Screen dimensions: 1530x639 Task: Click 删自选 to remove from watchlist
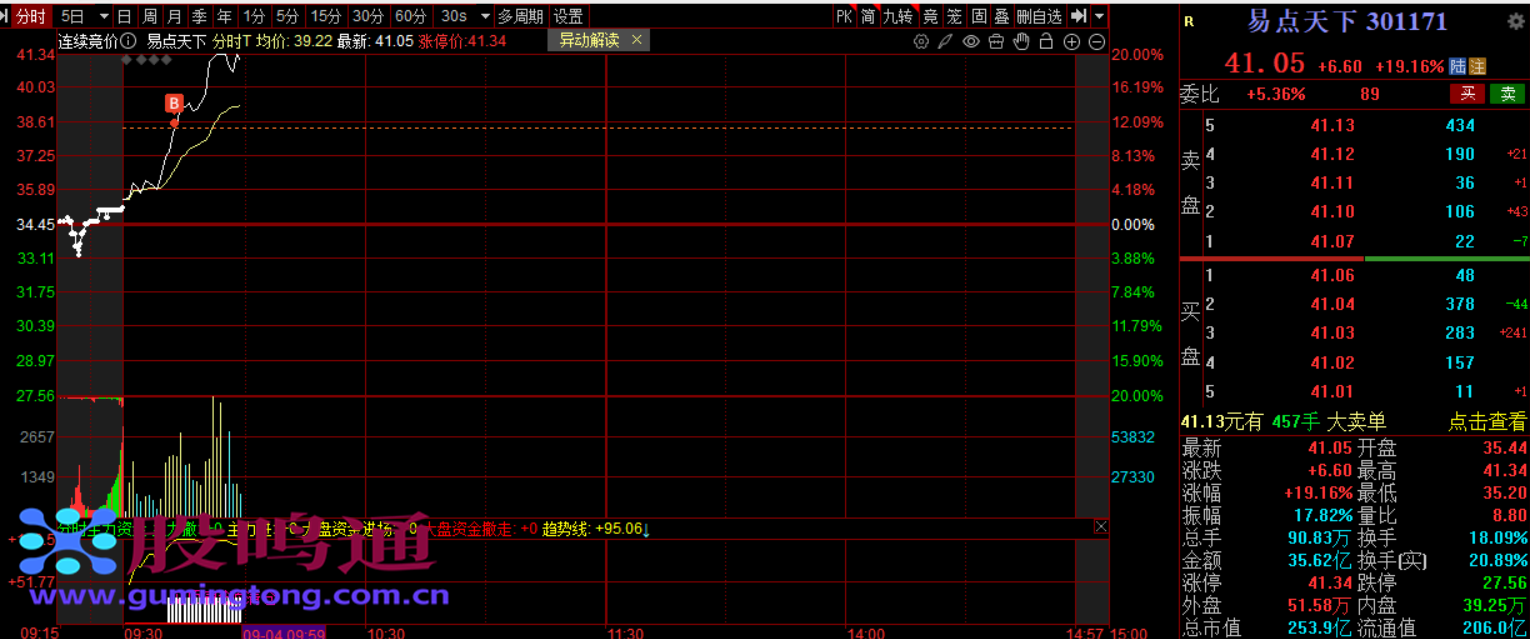[x=1039, y=16]
